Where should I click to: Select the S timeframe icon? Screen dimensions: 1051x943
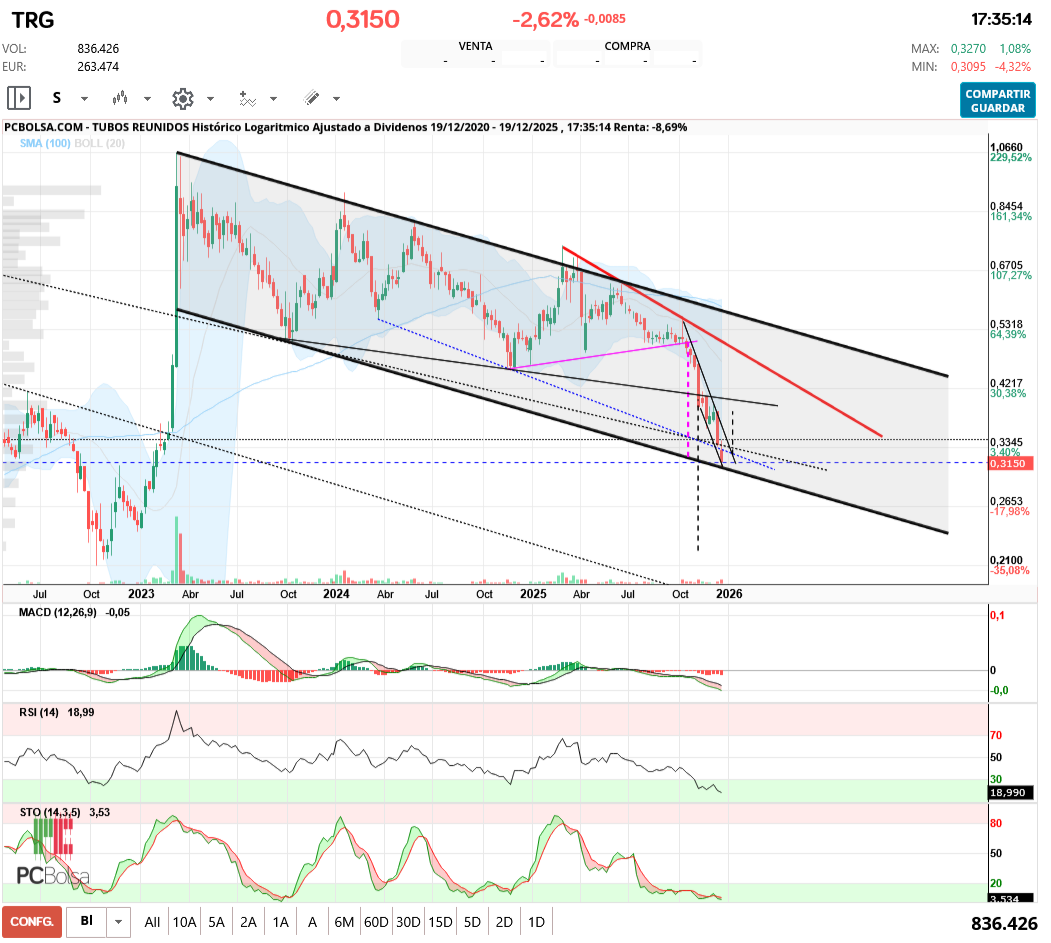tap(56, 98)
